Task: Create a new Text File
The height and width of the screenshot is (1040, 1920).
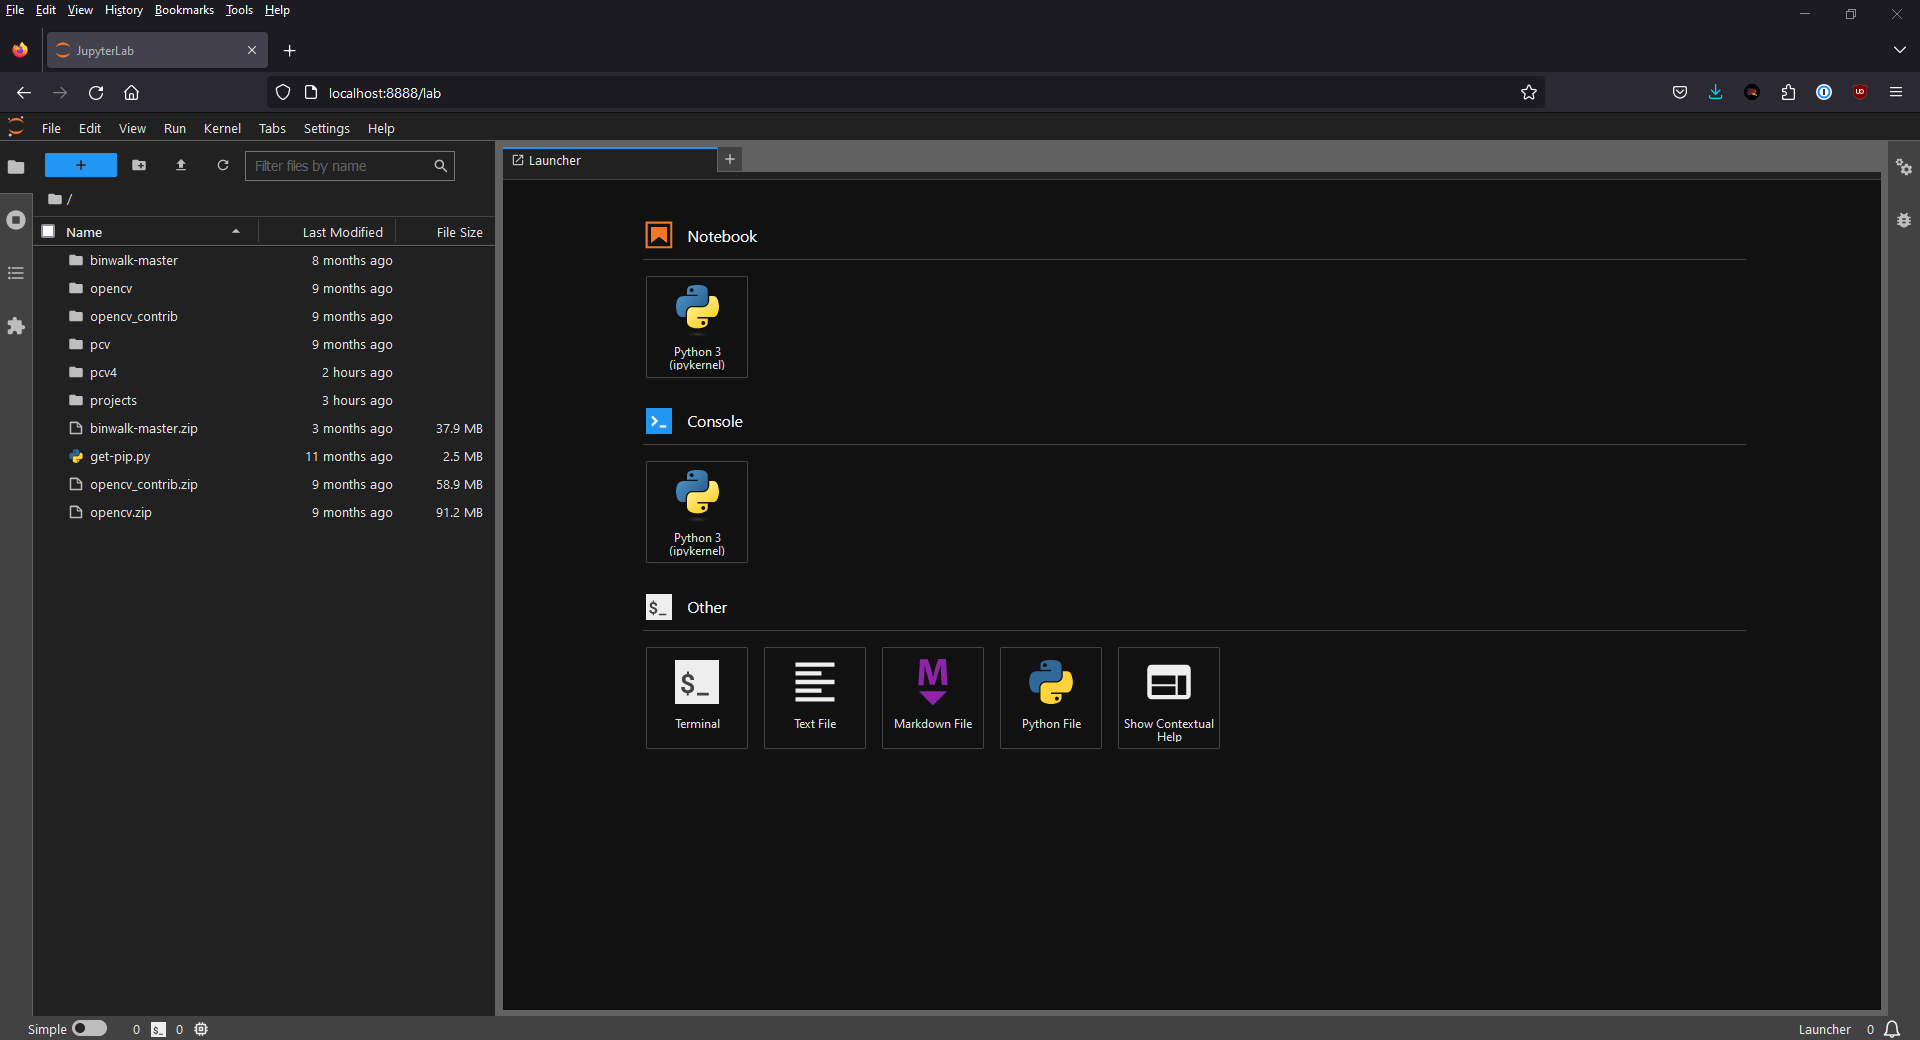Action: coord(814,697)
